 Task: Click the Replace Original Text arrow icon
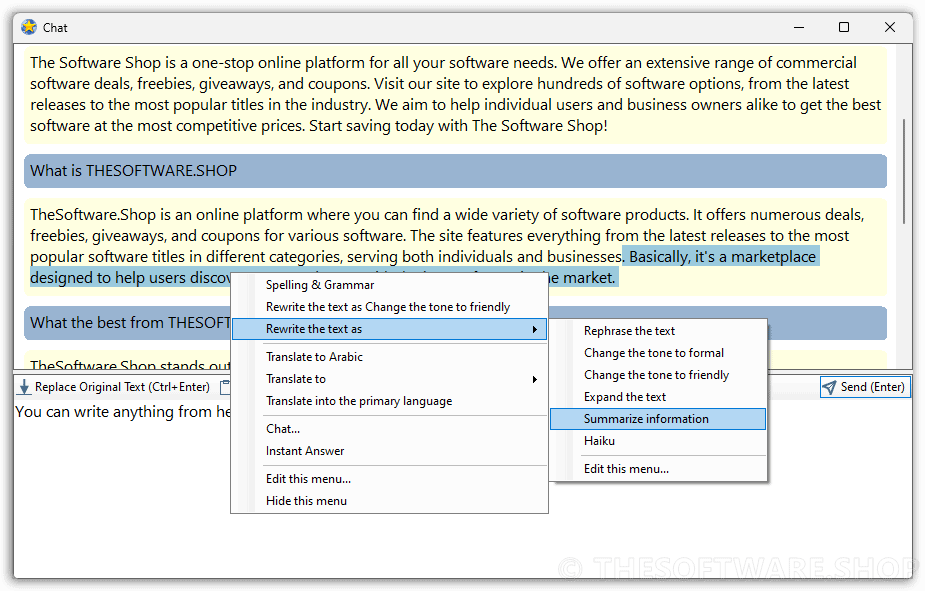point(24,387)
